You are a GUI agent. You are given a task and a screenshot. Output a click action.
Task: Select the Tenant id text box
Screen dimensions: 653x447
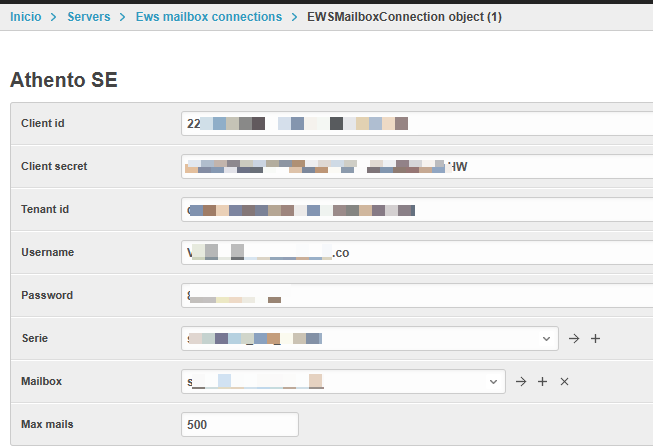417,210
